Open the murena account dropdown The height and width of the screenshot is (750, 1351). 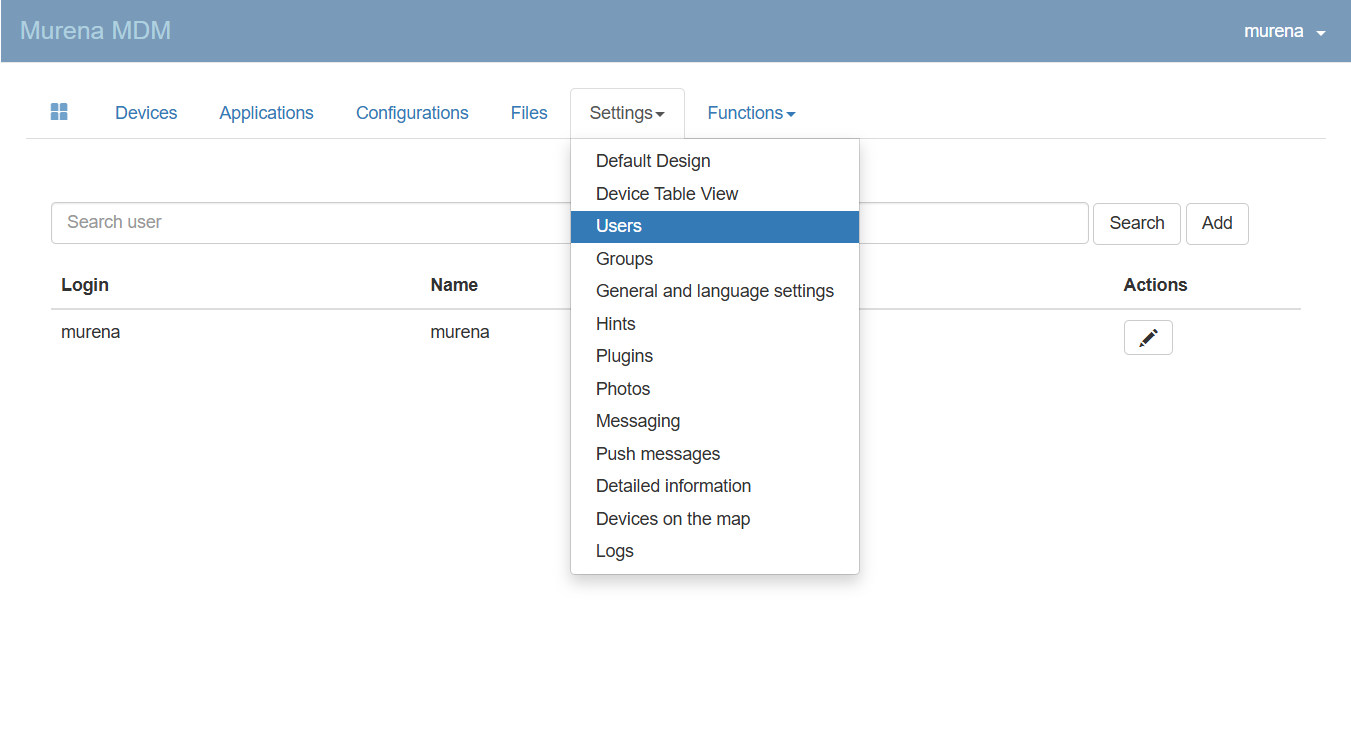click(1284, 31)
